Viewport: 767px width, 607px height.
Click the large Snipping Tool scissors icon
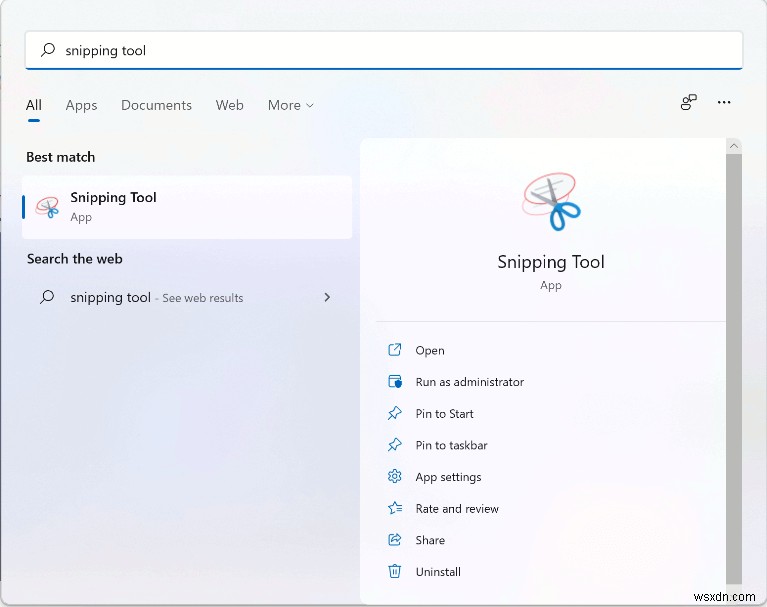[551, 202]
